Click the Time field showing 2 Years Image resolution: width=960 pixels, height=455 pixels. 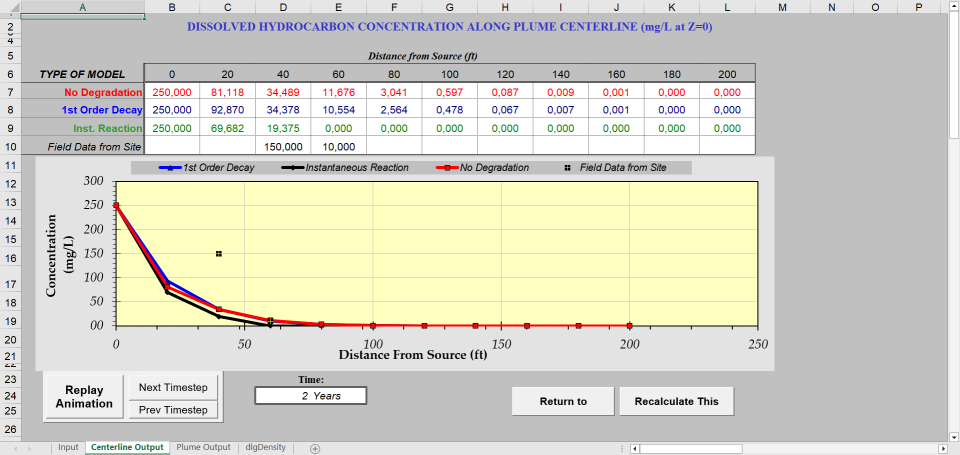pyautogui.click(x=311, y=396)
